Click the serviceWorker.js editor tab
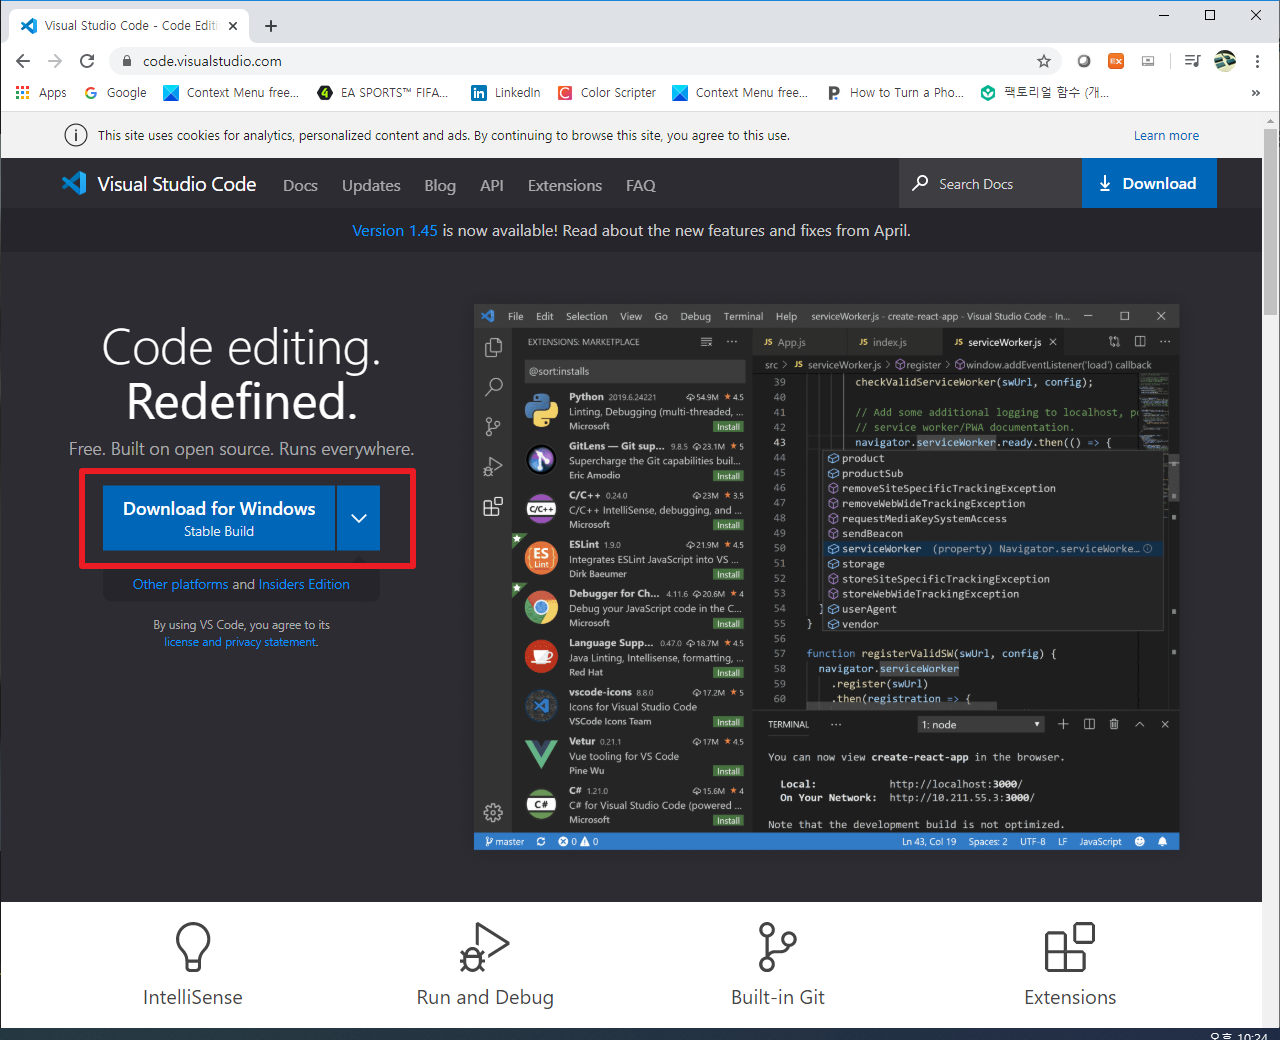1280x1040 pixels. click(1003, 342)
